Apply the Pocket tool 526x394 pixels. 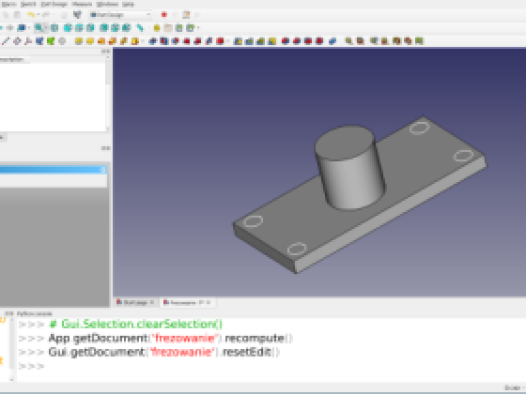click(153, 41)
